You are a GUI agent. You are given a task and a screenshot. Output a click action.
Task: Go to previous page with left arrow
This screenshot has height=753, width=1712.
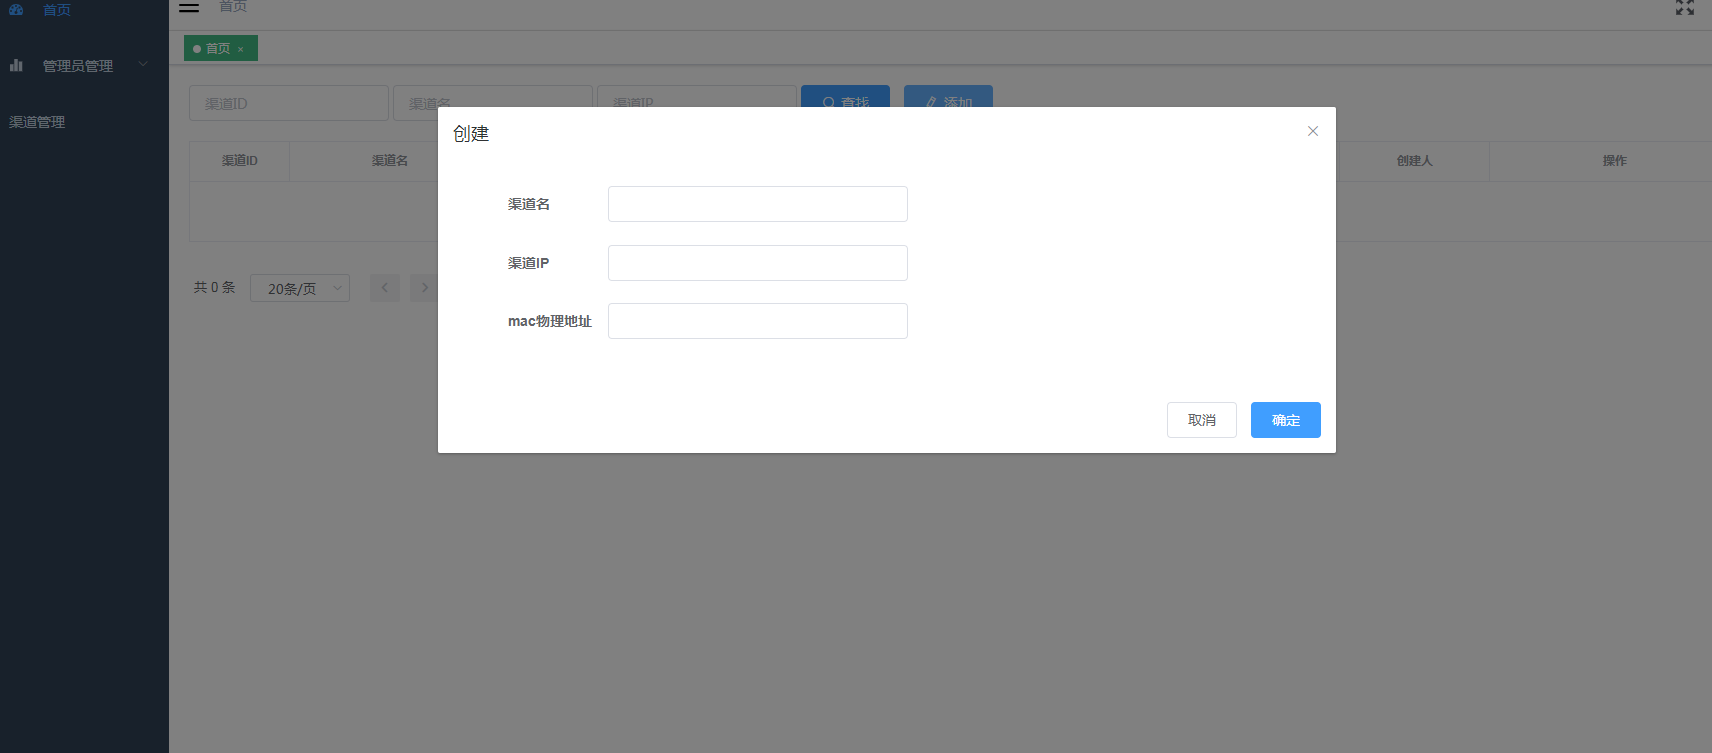385,288
